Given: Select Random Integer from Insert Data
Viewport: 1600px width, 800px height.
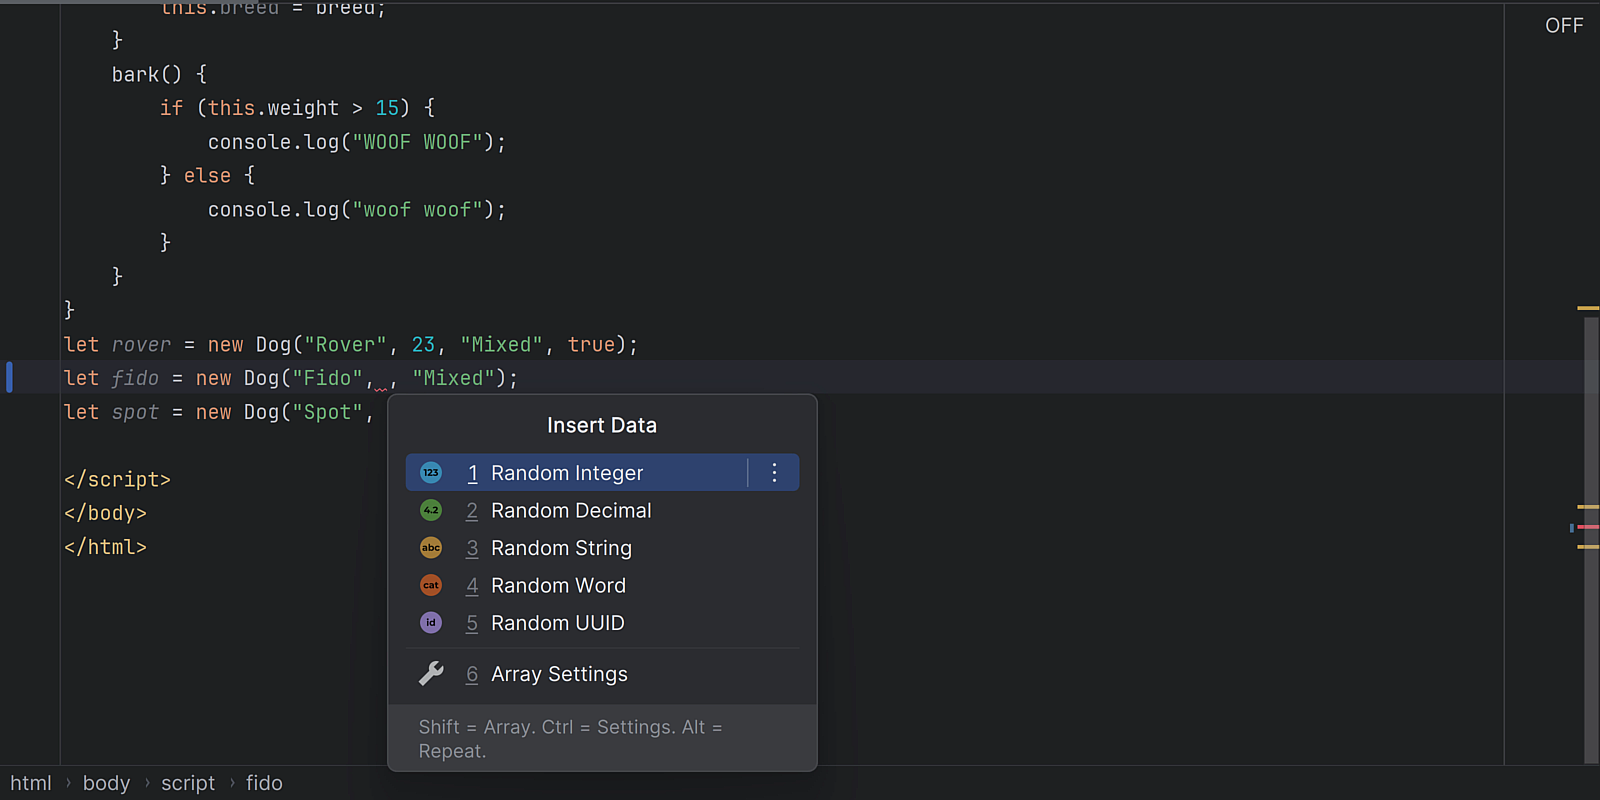Looking at the screenshot, I should (602, 472).
